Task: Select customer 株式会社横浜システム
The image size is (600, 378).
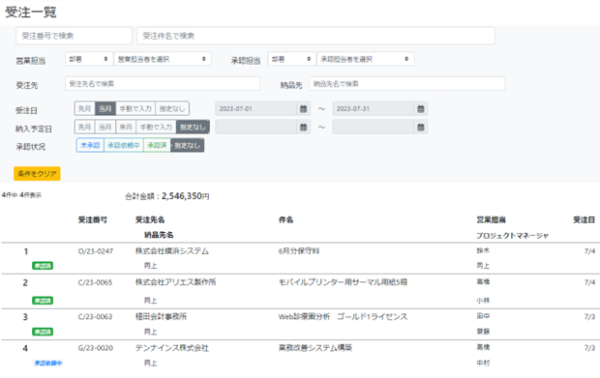Action: click(172, 251)
